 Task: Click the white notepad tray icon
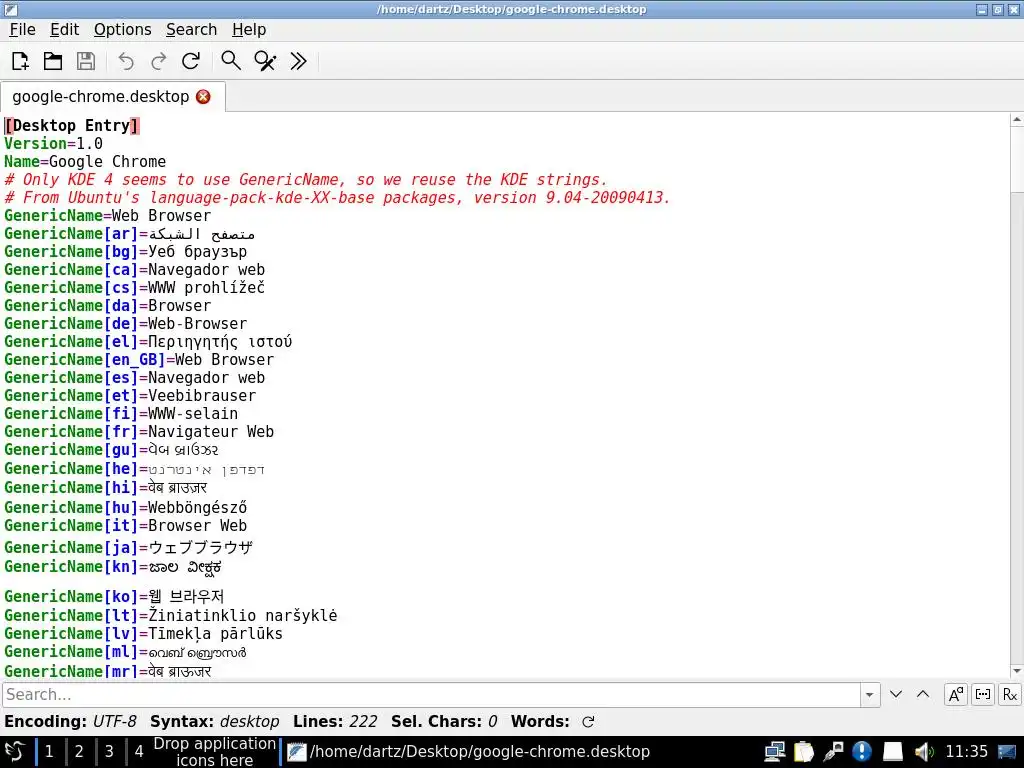click(892, 752)
